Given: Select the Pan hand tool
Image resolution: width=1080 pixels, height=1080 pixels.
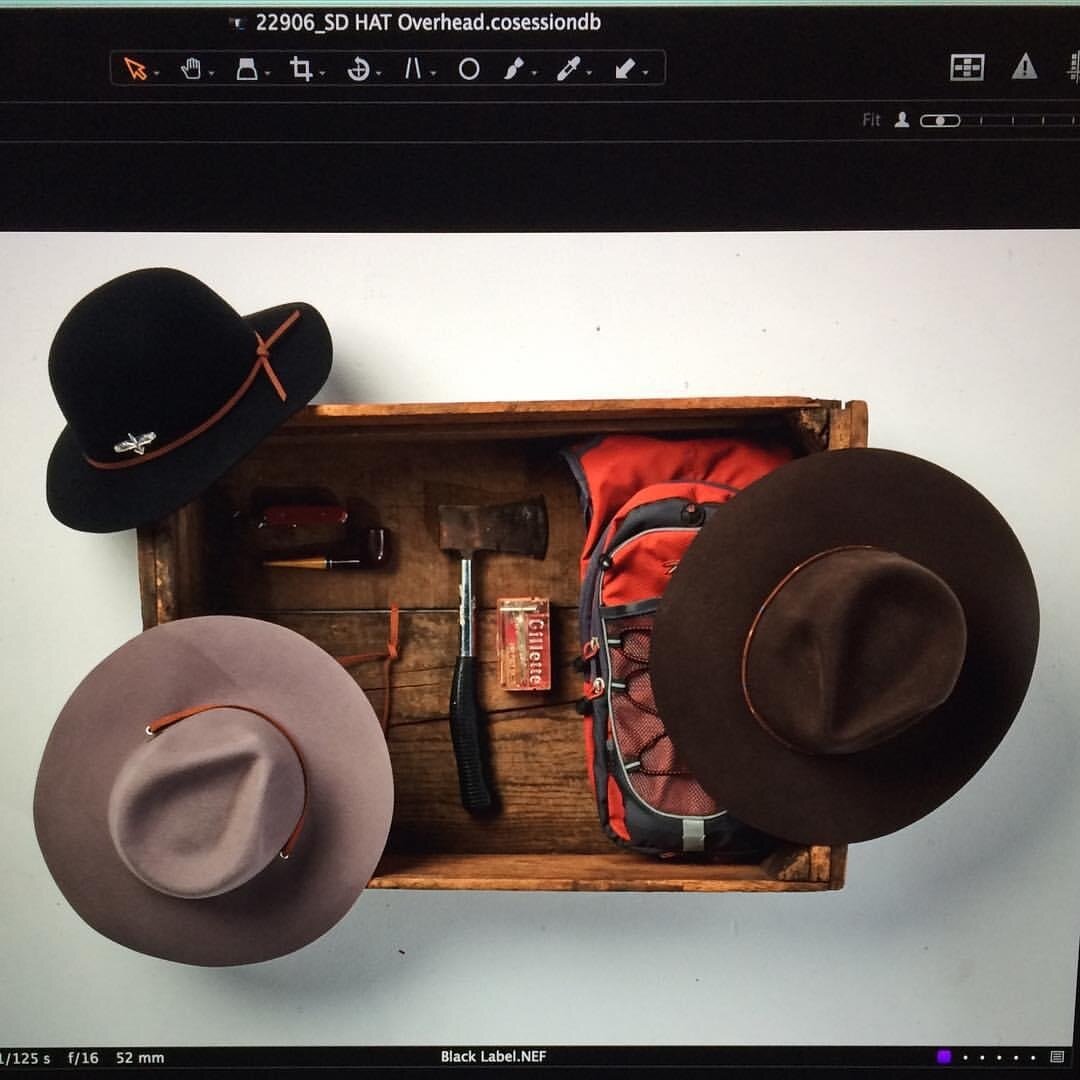Looking at the screenshot, I should click(x=190, y=68).
